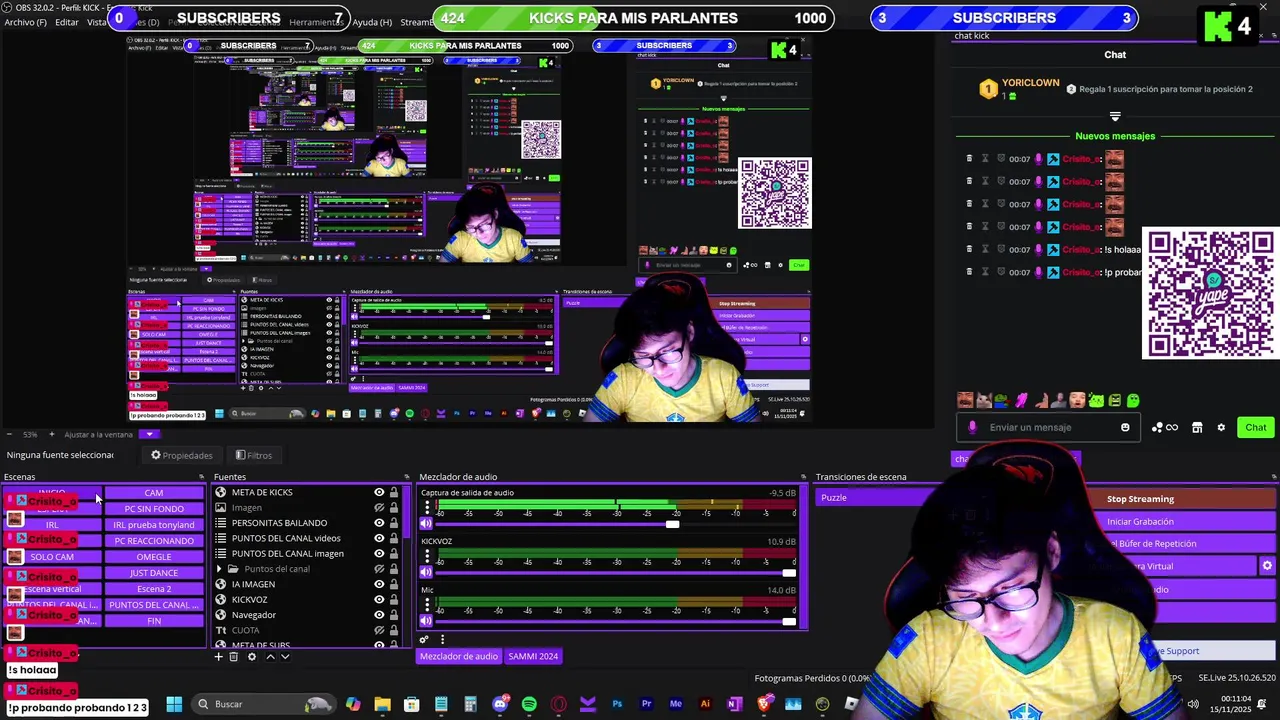1280x720 pixels.
Task: Toggle visibility of META DE KICKS source
Action: 379,492
